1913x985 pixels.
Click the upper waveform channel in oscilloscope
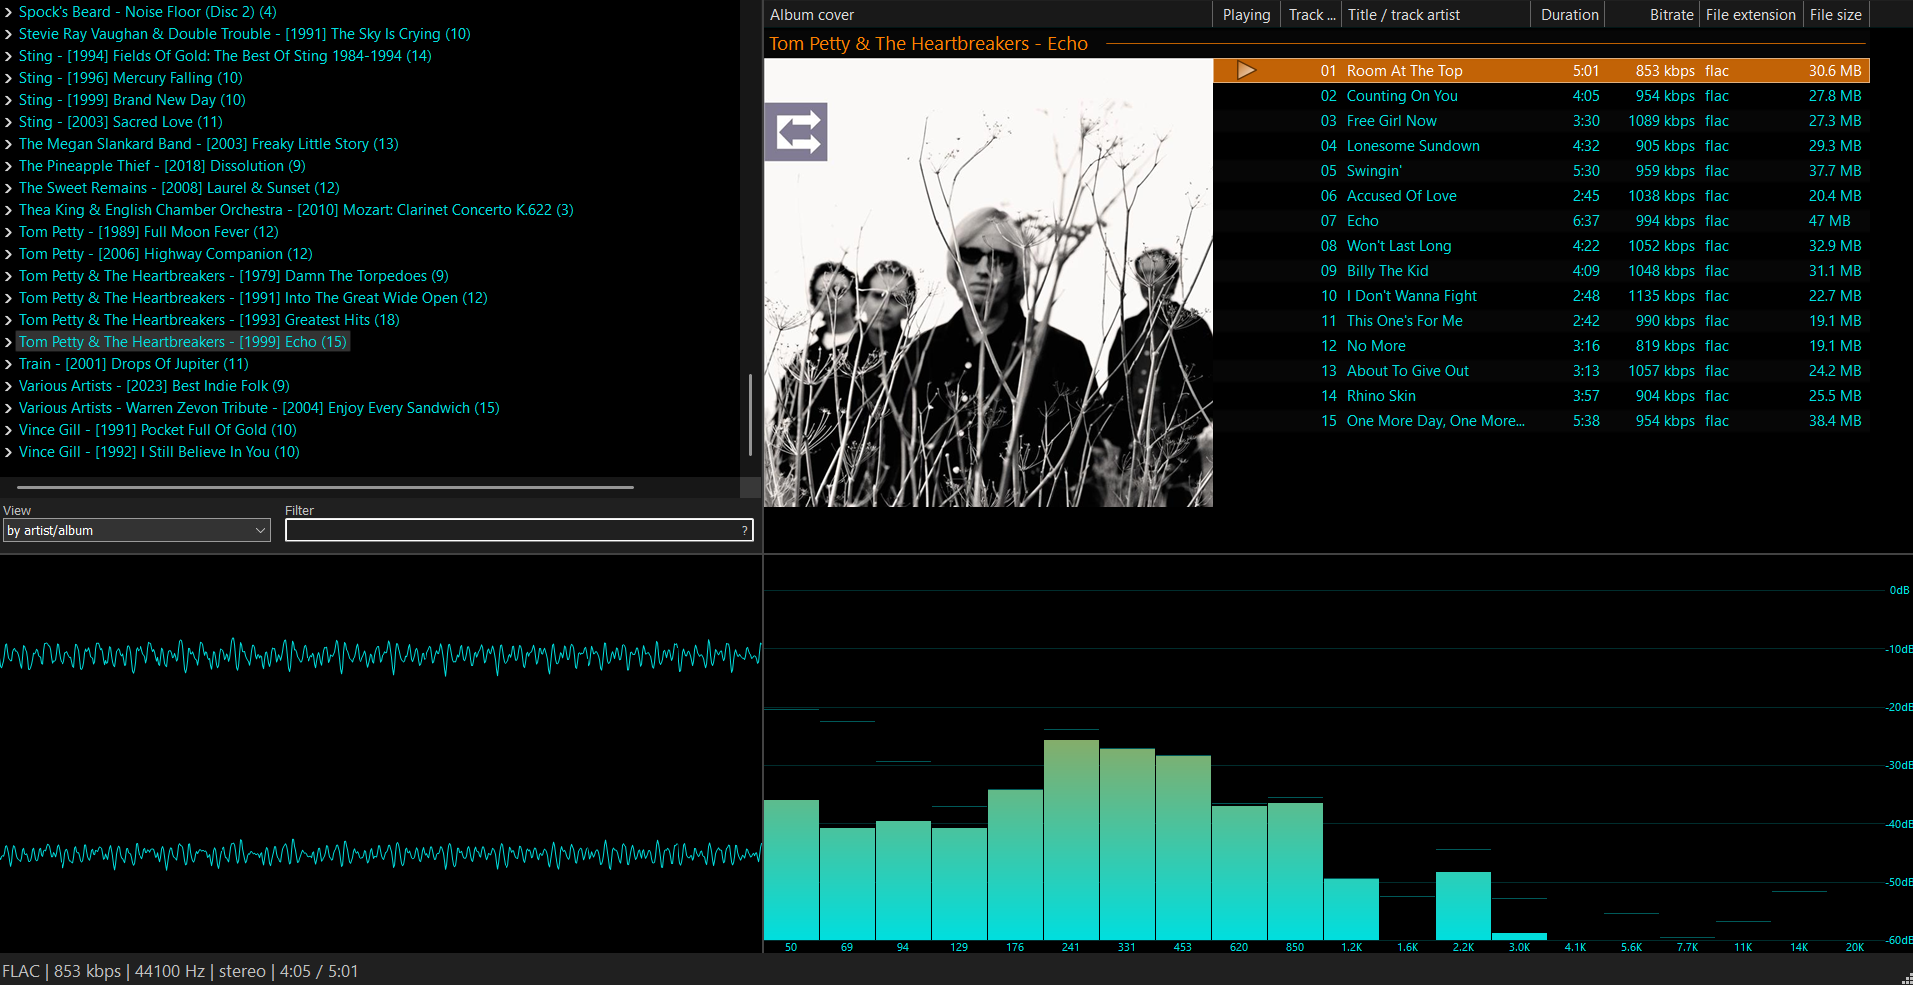tap(381, 656)
